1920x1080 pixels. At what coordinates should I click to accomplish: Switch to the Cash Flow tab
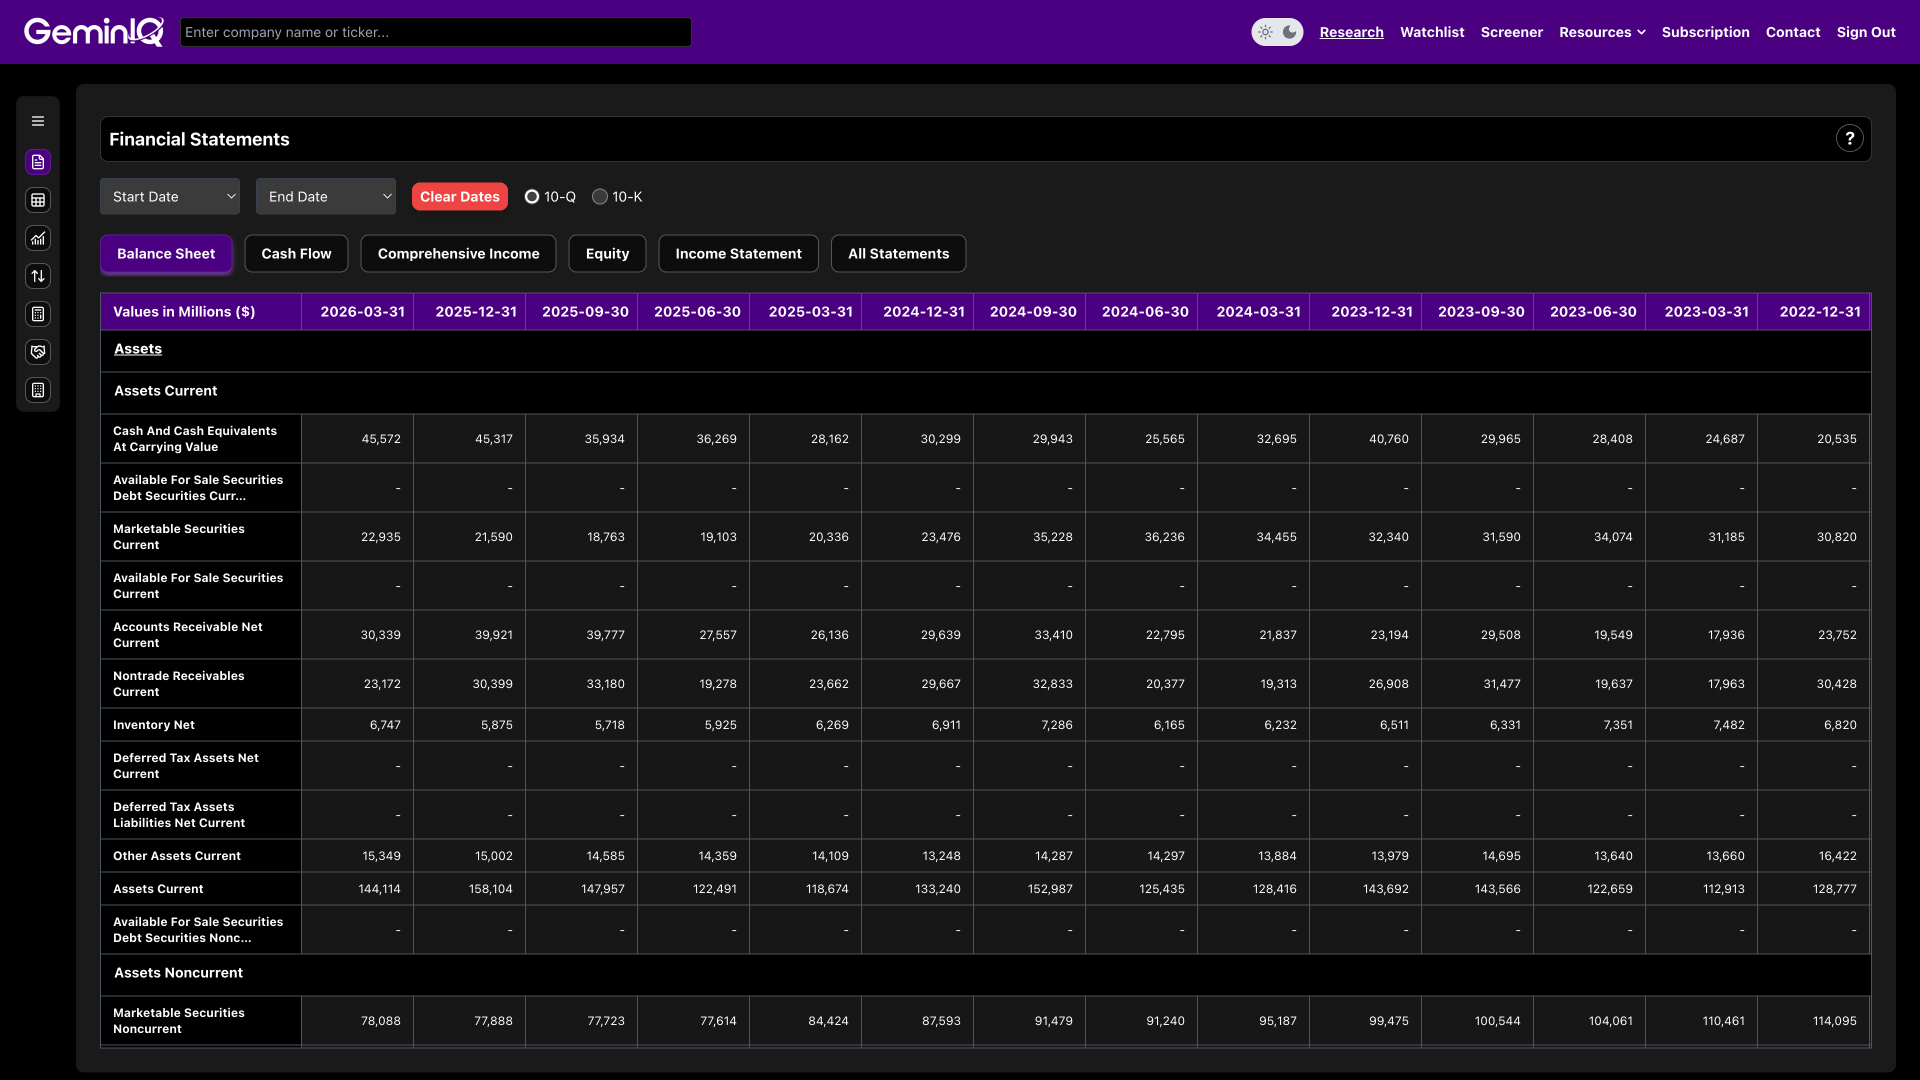coord(296,254)
